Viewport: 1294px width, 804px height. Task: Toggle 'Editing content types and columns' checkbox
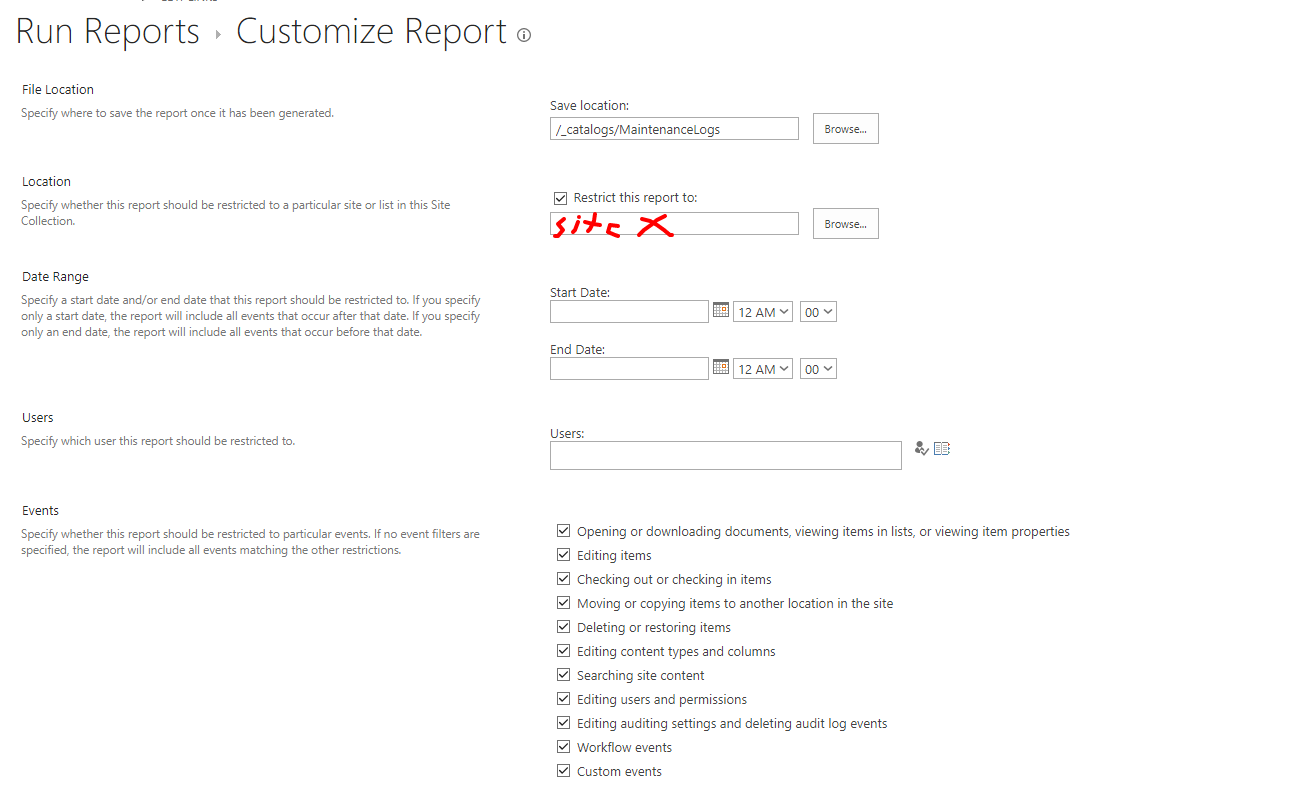tap(564, 651)
